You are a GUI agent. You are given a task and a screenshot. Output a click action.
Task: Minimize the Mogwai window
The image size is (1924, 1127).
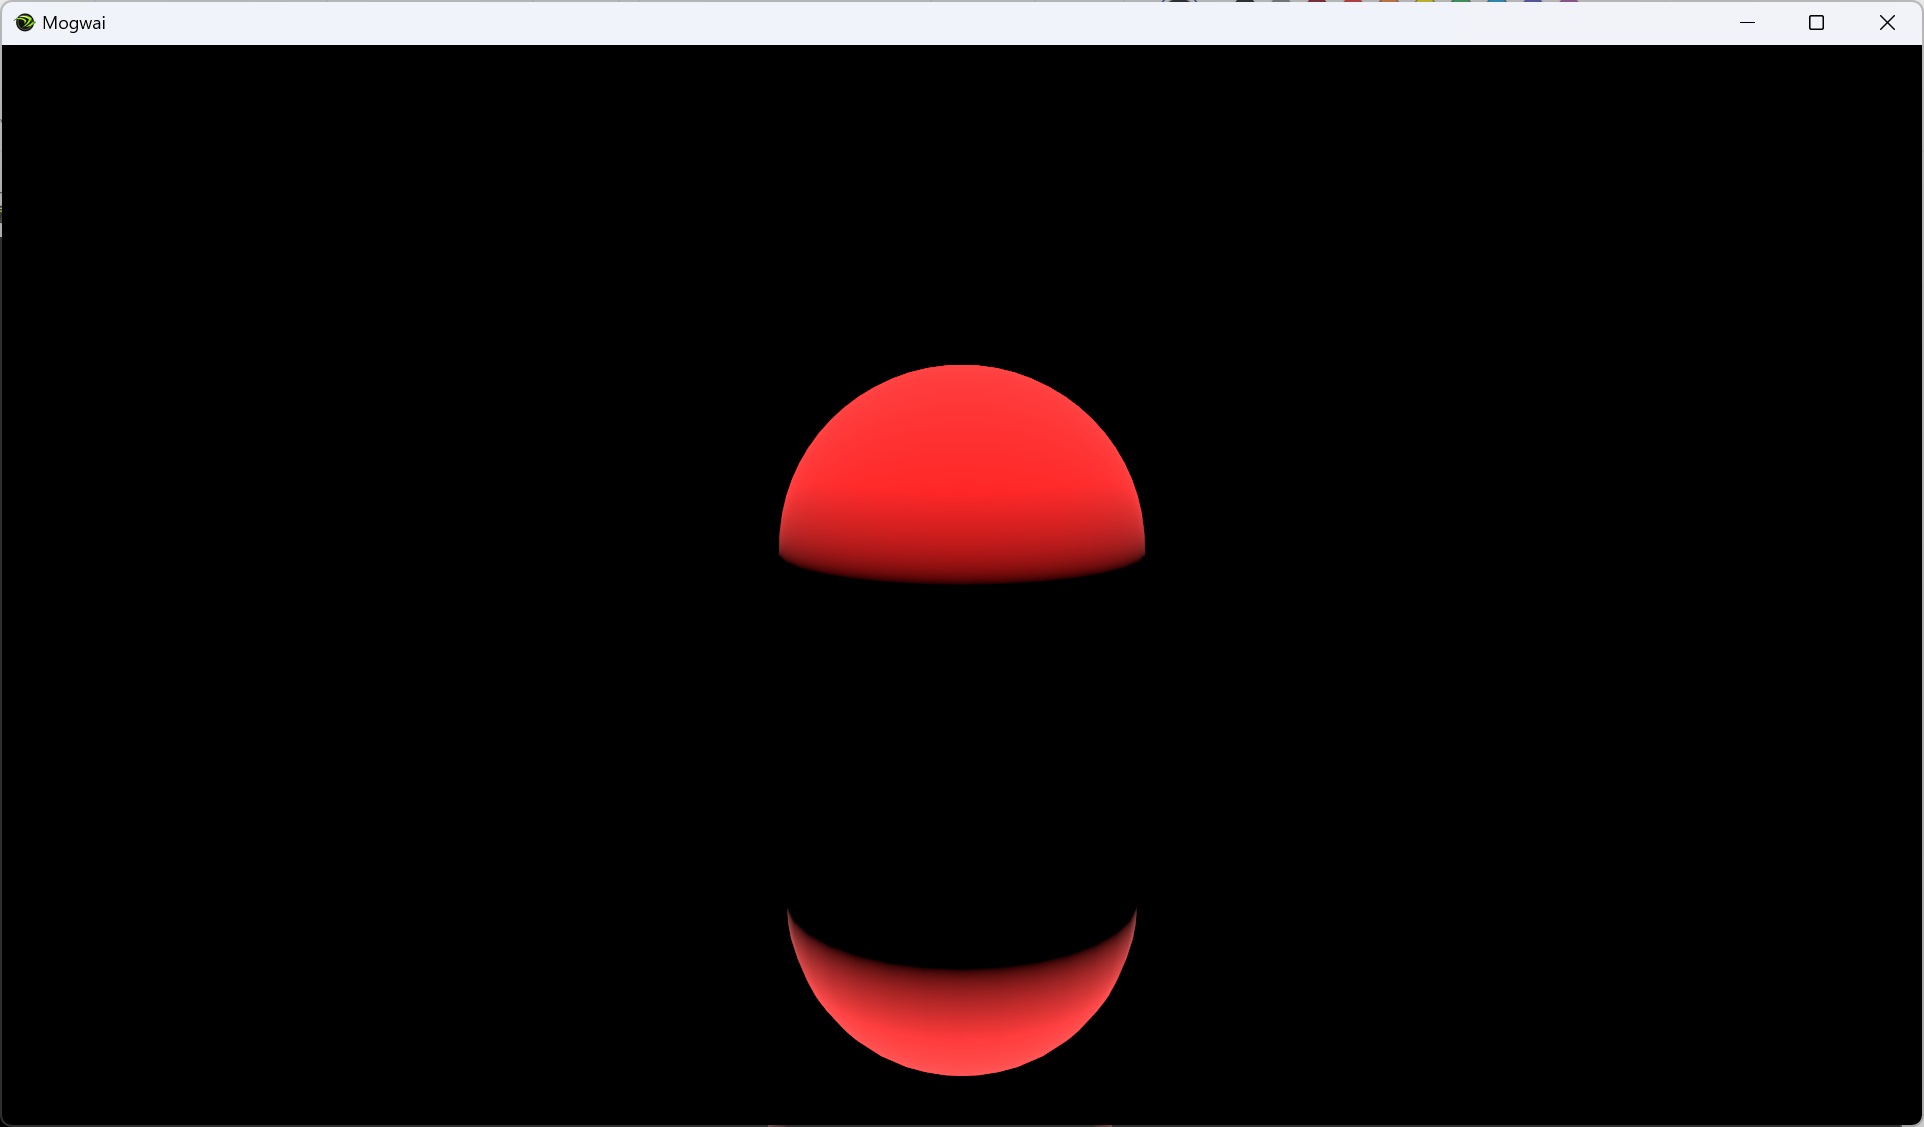[1747, 22]
